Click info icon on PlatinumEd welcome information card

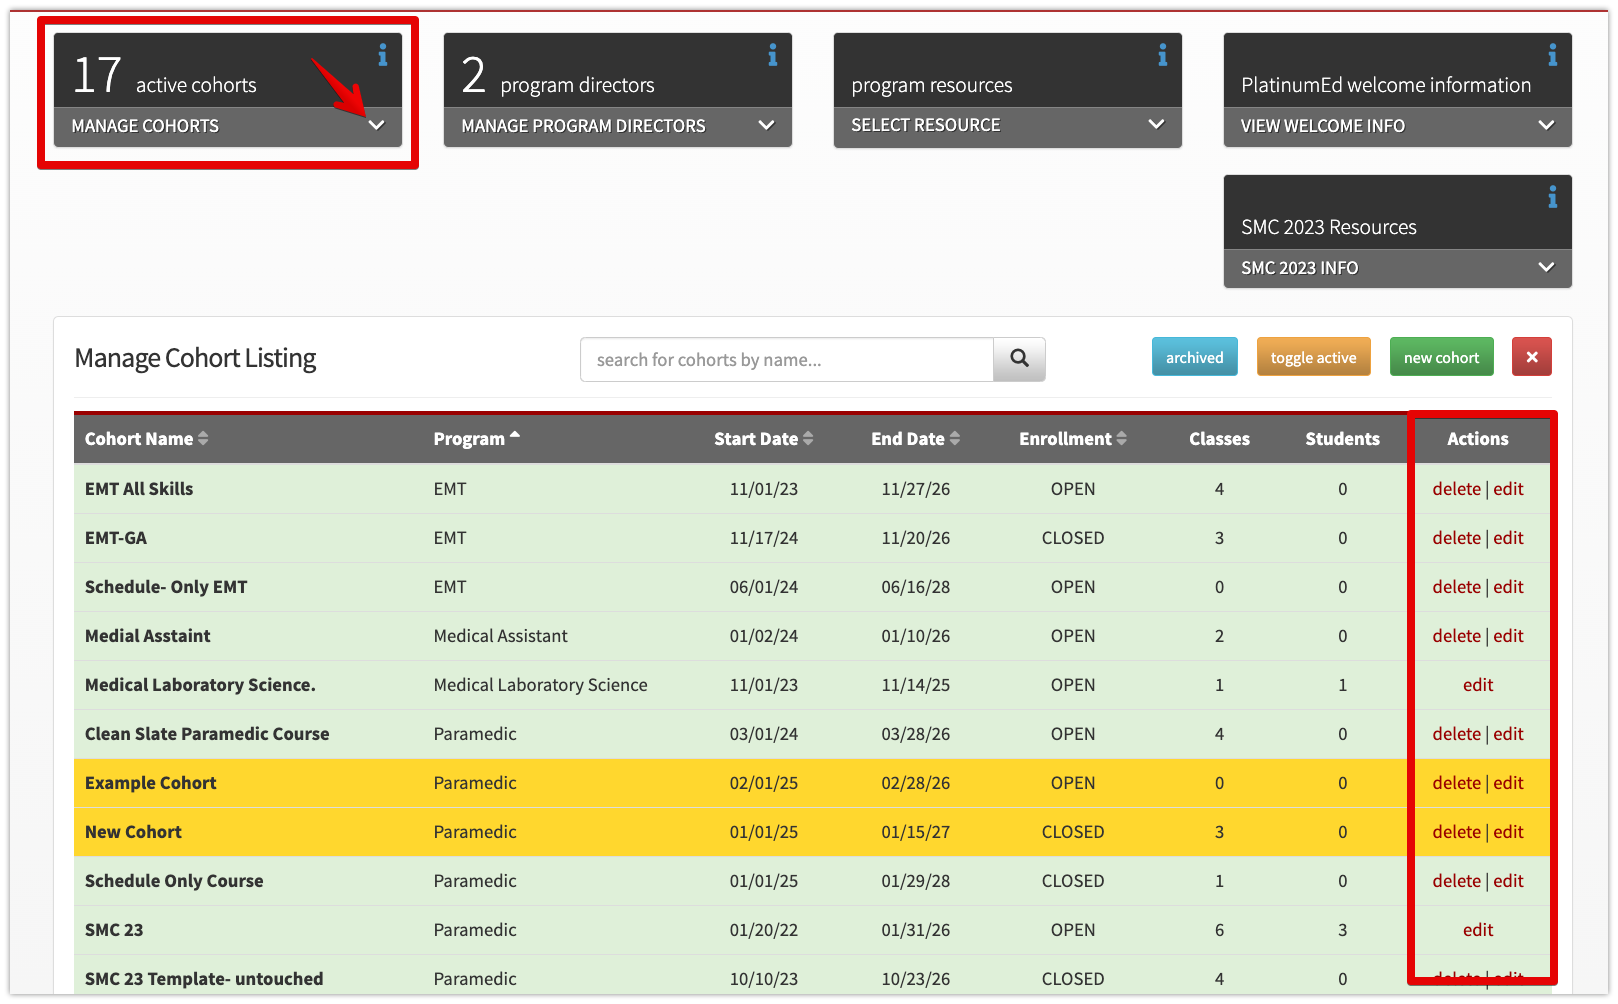(1552, 56)
